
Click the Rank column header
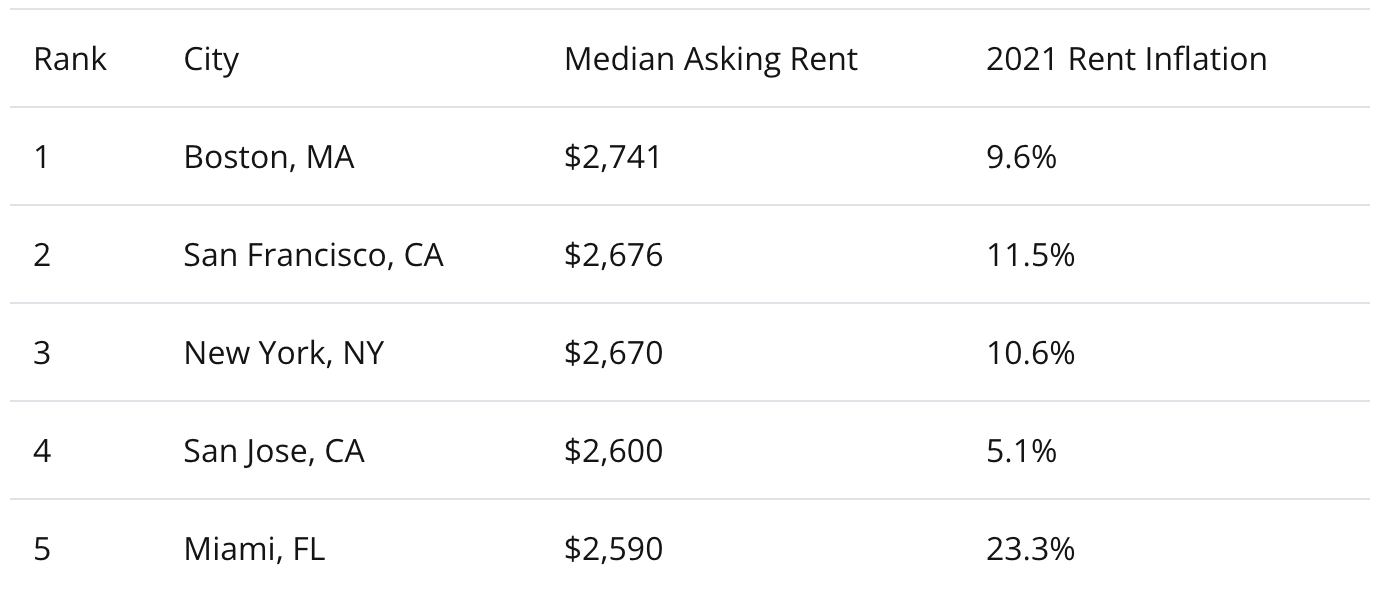coord(70,59)
